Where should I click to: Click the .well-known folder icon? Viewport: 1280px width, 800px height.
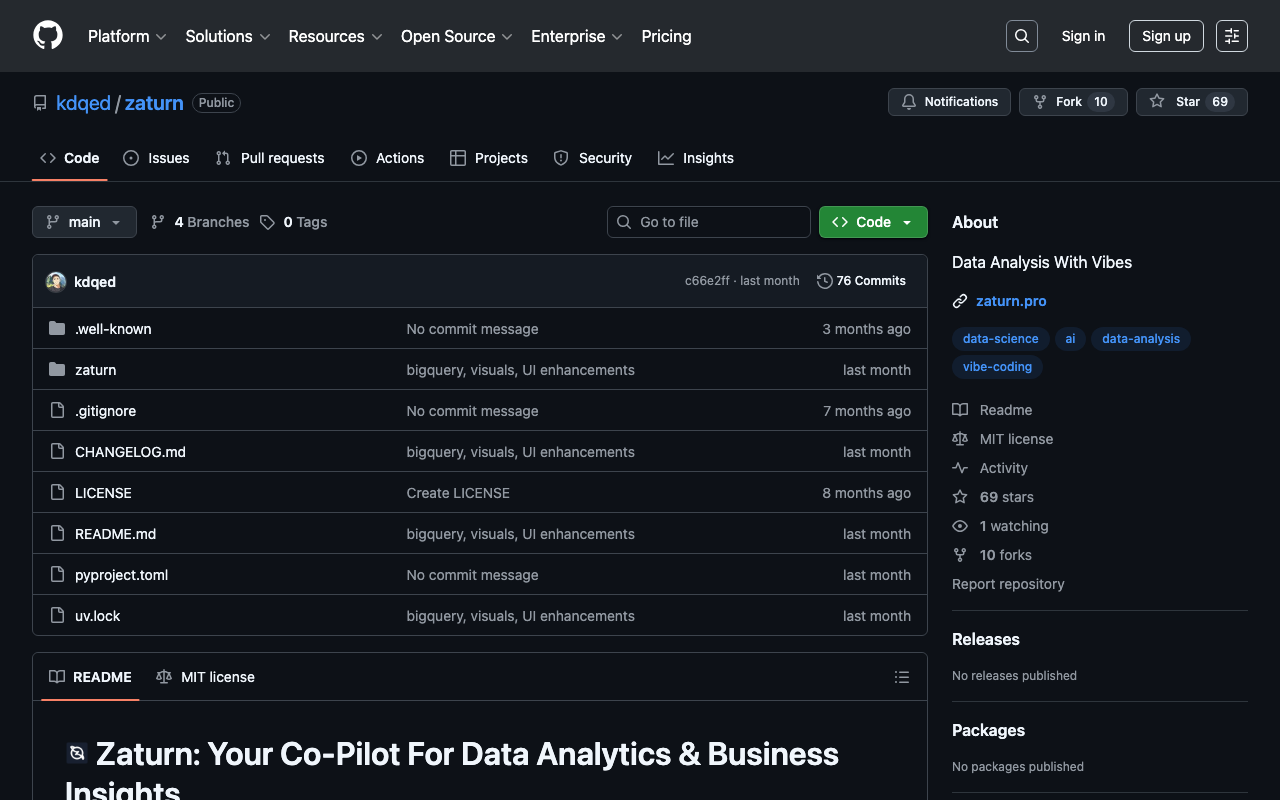point(57,329)
